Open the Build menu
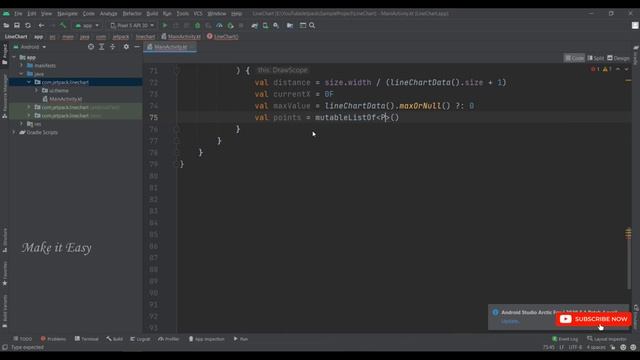 coord(152,13)
